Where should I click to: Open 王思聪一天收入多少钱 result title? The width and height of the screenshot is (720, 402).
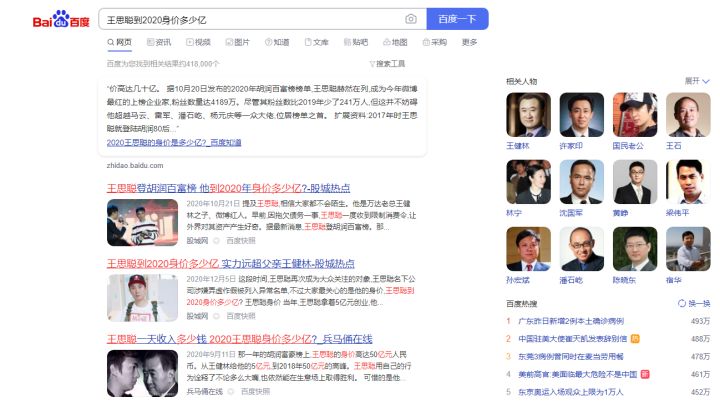click(x=239, y=339)
